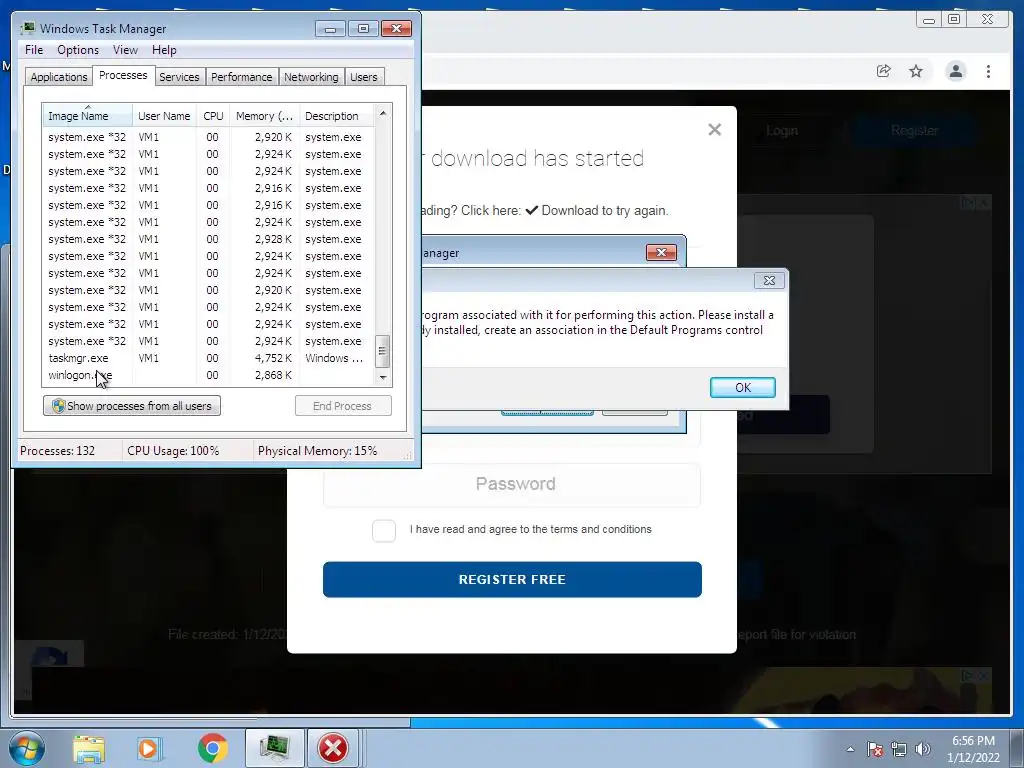Click Chrome share page icon
Image resolution: width=1024 pixels, height=768 pixels.
tap(884, 71)
